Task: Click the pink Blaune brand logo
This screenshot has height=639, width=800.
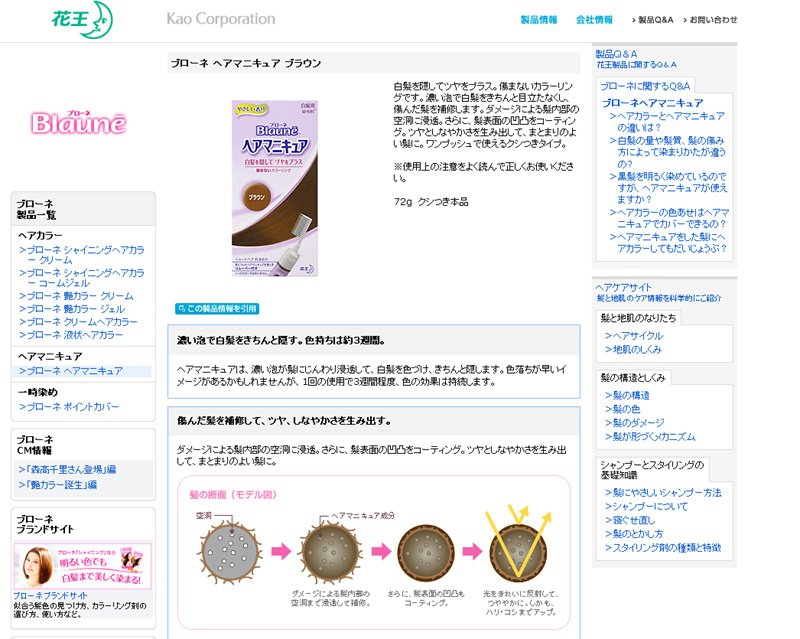Action: pos(78,122)
